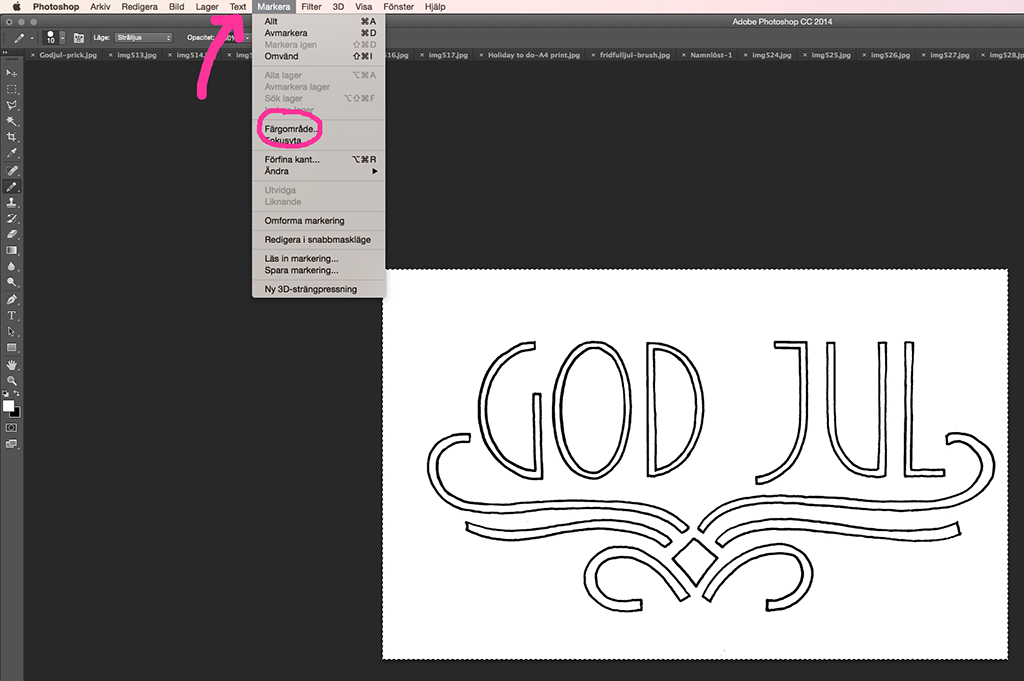This screenshot has width=1024, height=681.
Task: Open the brush panel toggle icon
Action: [79, 38]
